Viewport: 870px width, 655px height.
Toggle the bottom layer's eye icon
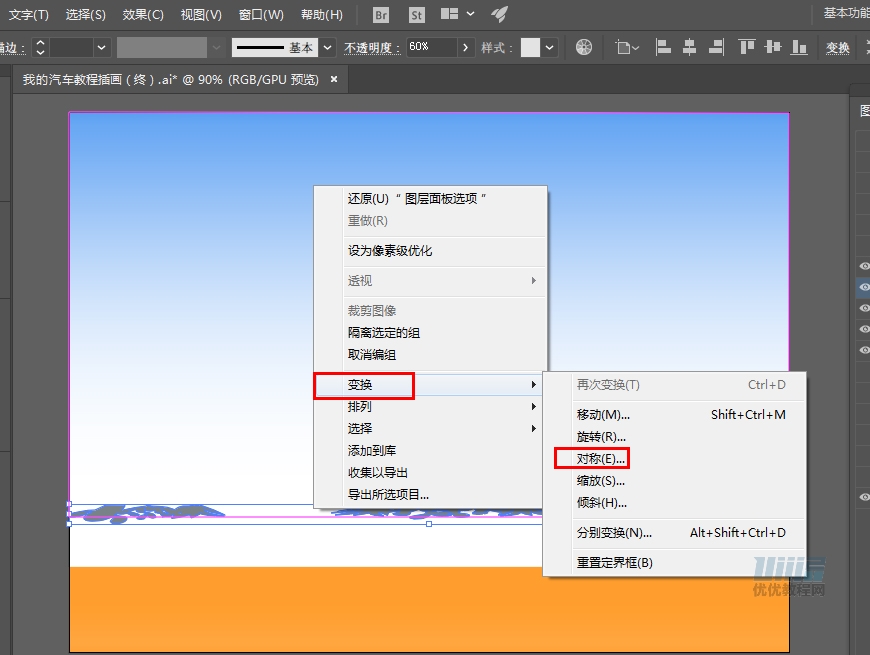pos(863,497)
